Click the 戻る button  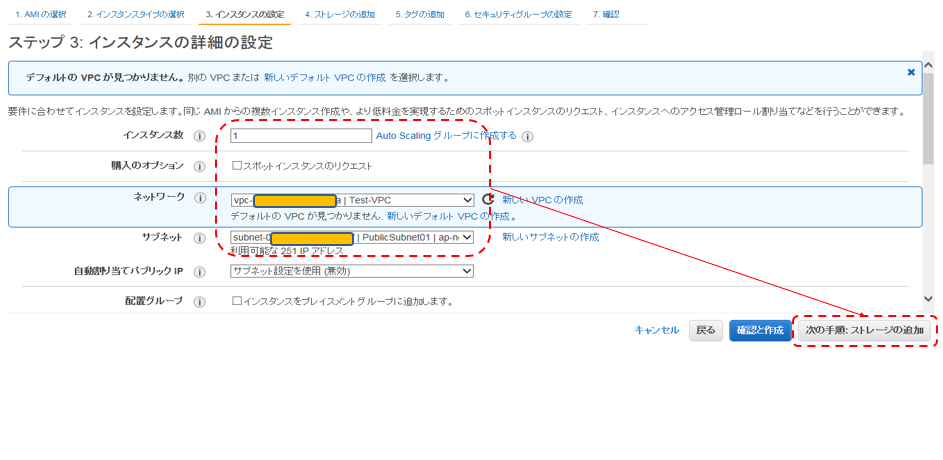pyautogui.click(x=705, y=330)
